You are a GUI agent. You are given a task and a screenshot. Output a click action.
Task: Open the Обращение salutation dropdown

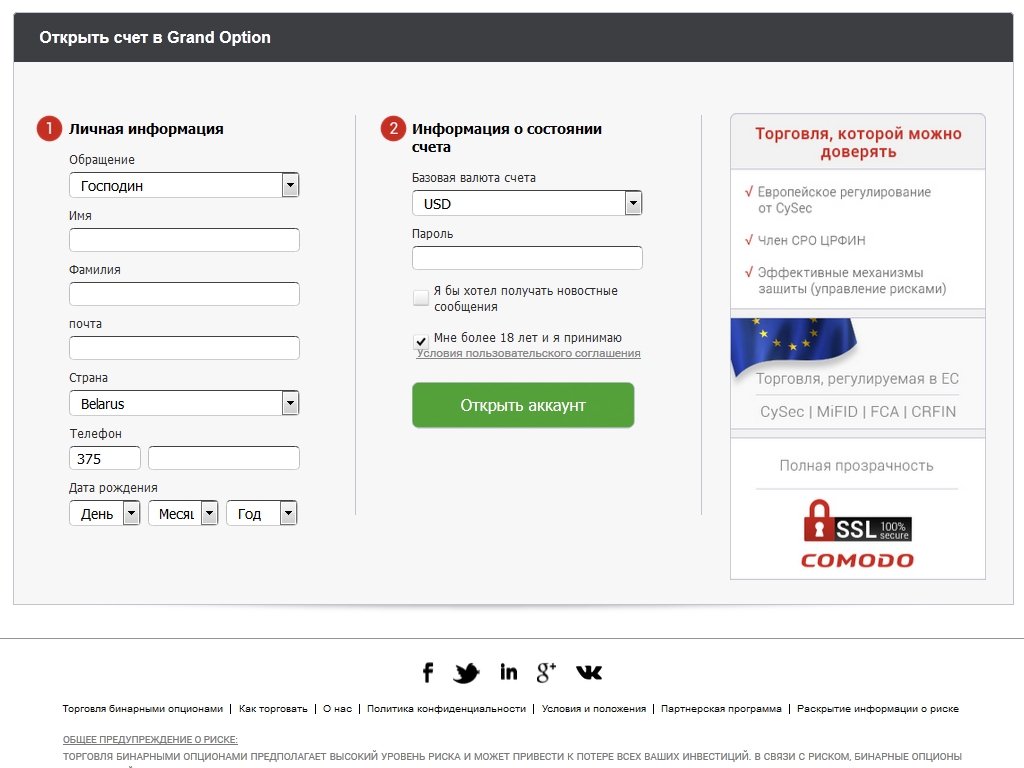[184, 185]
